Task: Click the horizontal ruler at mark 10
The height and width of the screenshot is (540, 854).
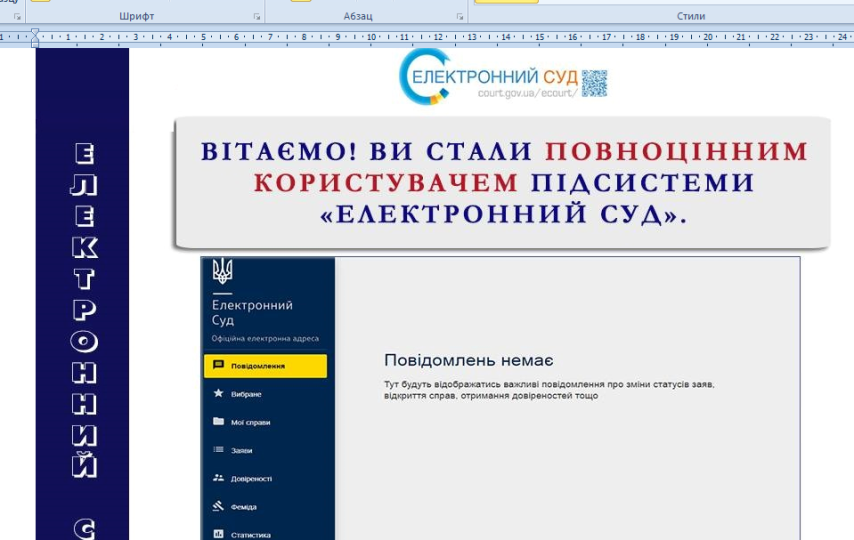Action: coord(371,37)
